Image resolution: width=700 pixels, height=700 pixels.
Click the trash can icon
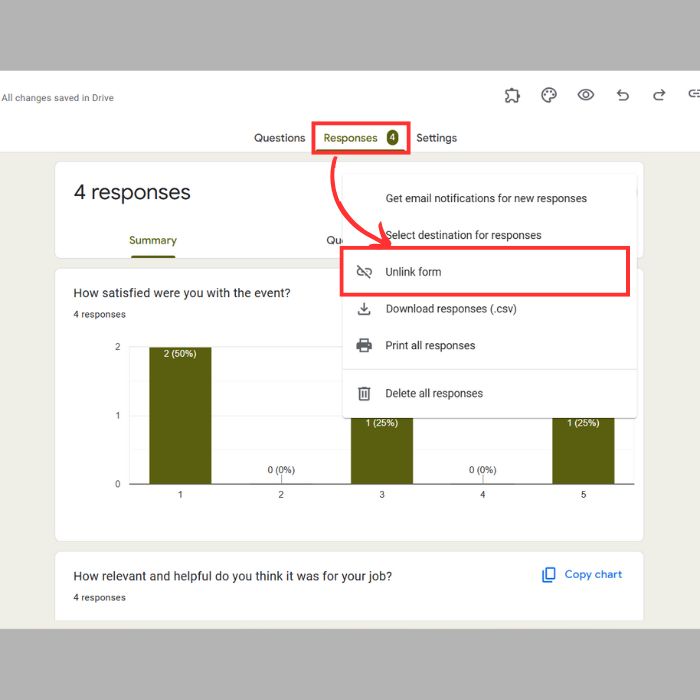coord(364,393)
